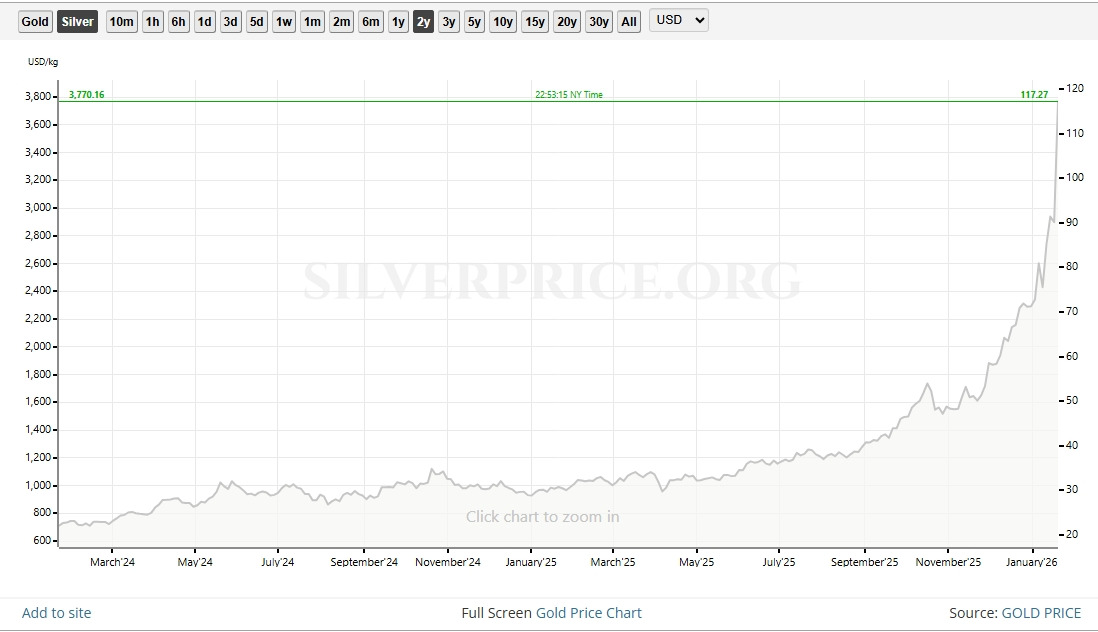Change range to 5y
1098x632 pixels.
(474, 22)
